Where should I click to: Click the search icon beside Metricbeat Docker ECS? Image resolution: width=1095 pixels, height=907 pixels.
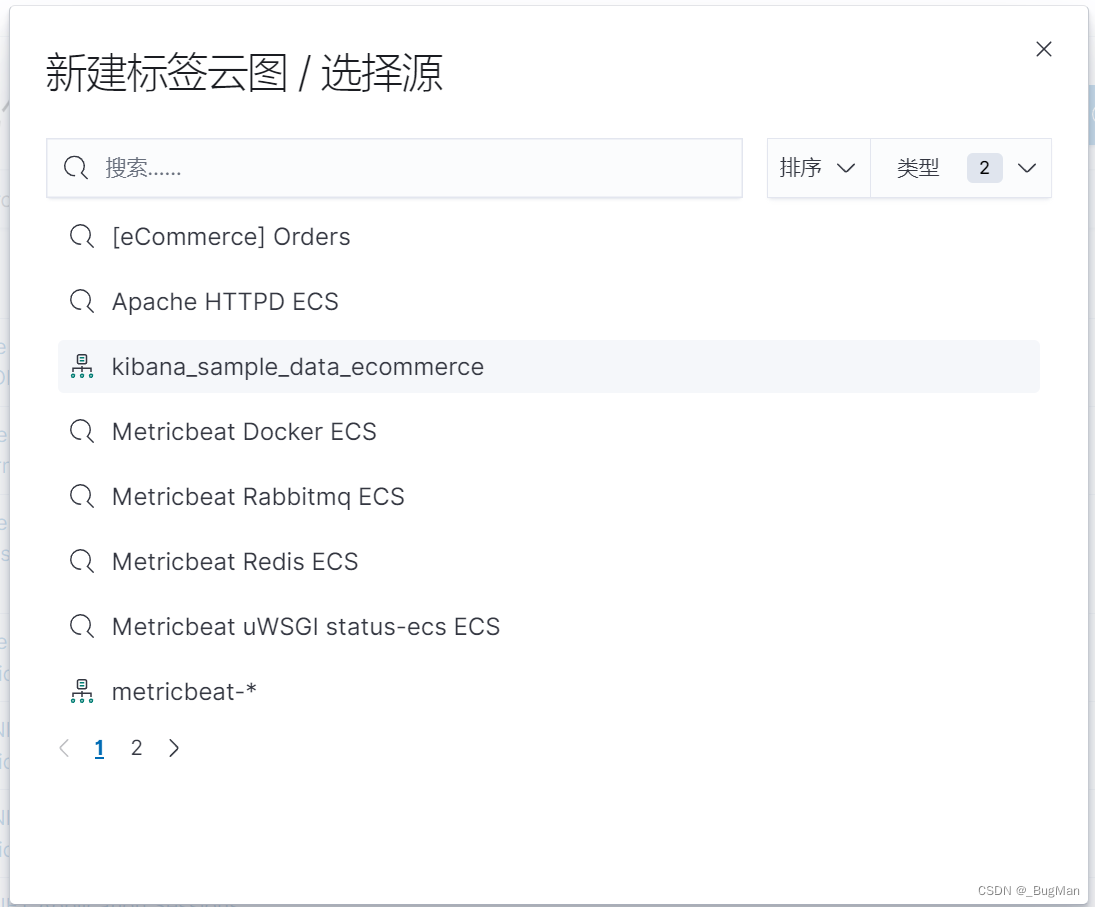tap(82, 432)
